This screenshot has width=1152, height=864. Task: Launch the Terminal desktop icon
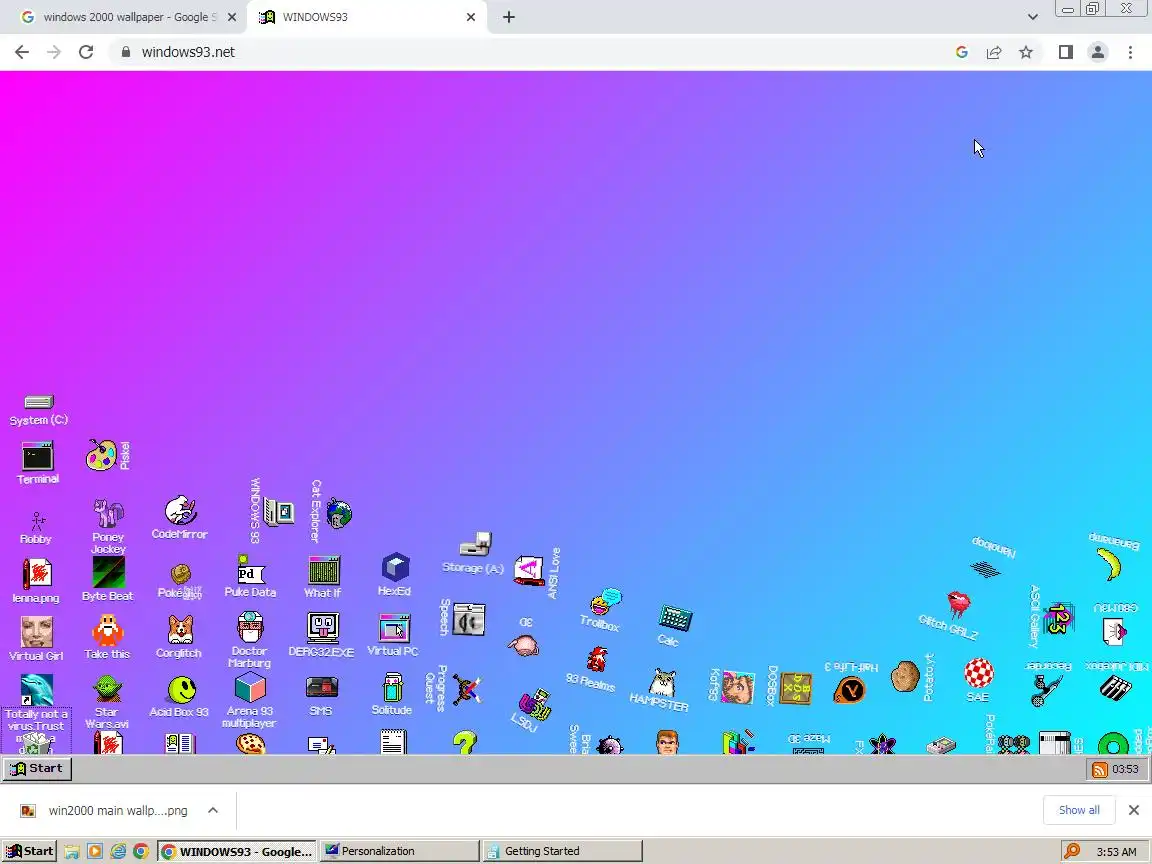coord(37,456)
